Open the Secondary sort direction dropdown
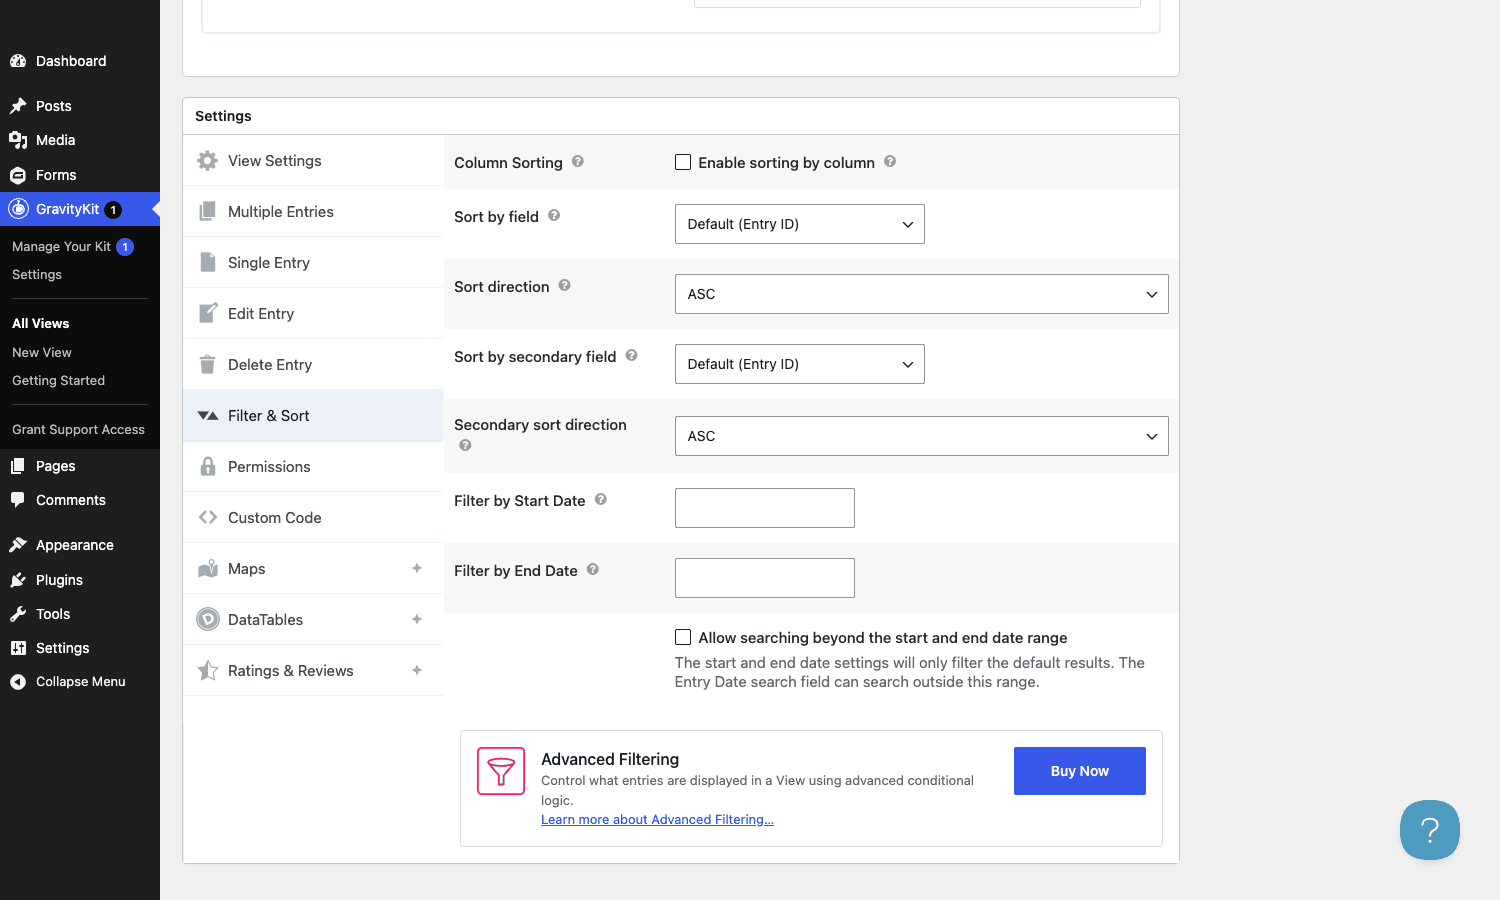1500x900 pixels. point(922,436)
